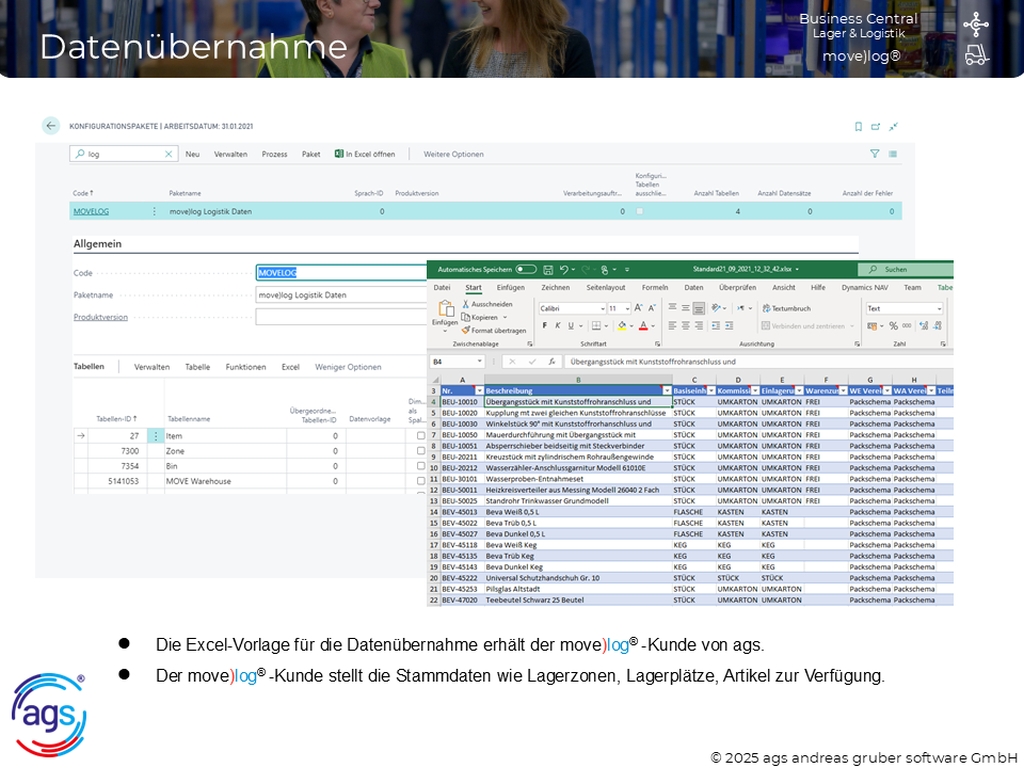Screen dimensions: 1024x768
Task: Check the Dimension checkbox for the Item row
Action: point(421,436)
